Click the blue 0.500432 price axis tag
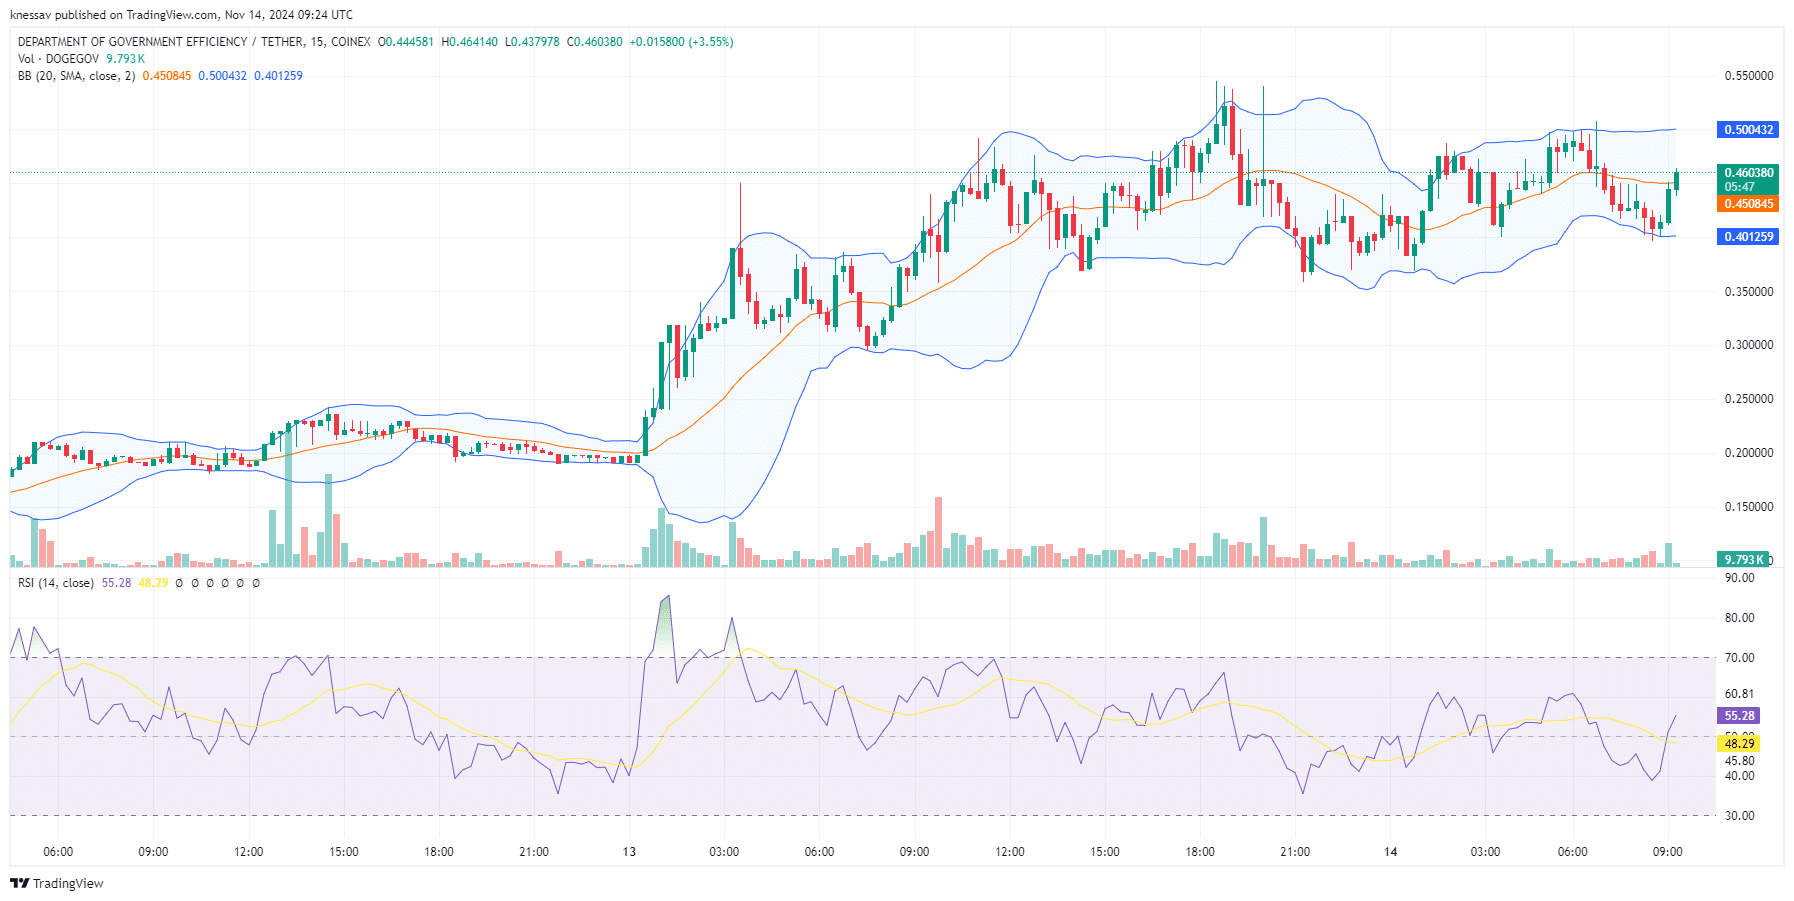This screenshot has height=901, width=1794. [1748, 130]
